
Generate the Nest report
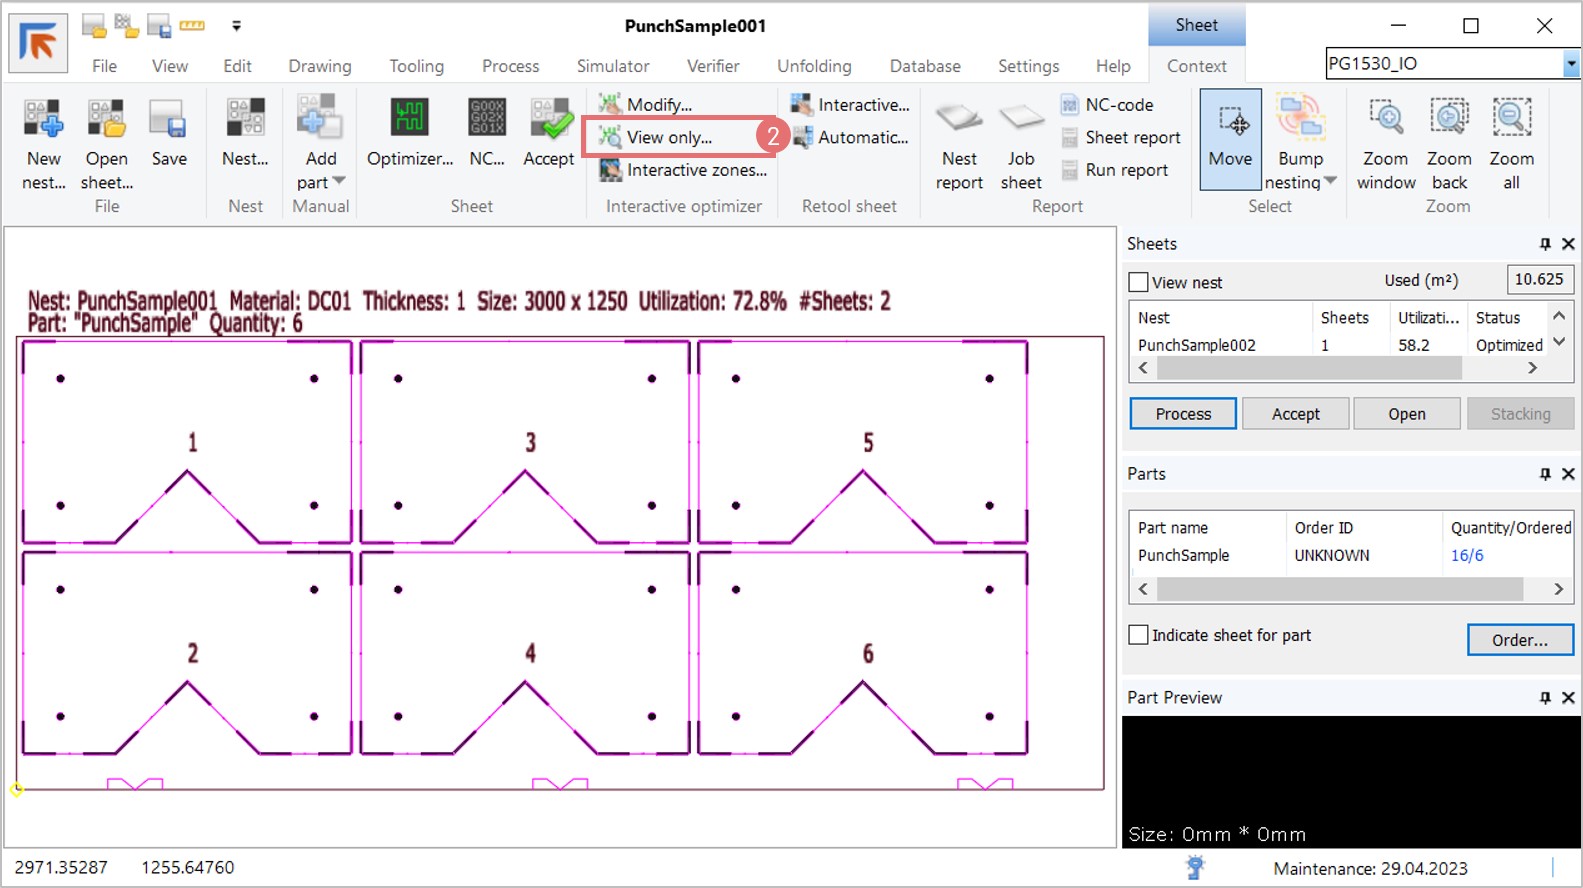(959, 119)
